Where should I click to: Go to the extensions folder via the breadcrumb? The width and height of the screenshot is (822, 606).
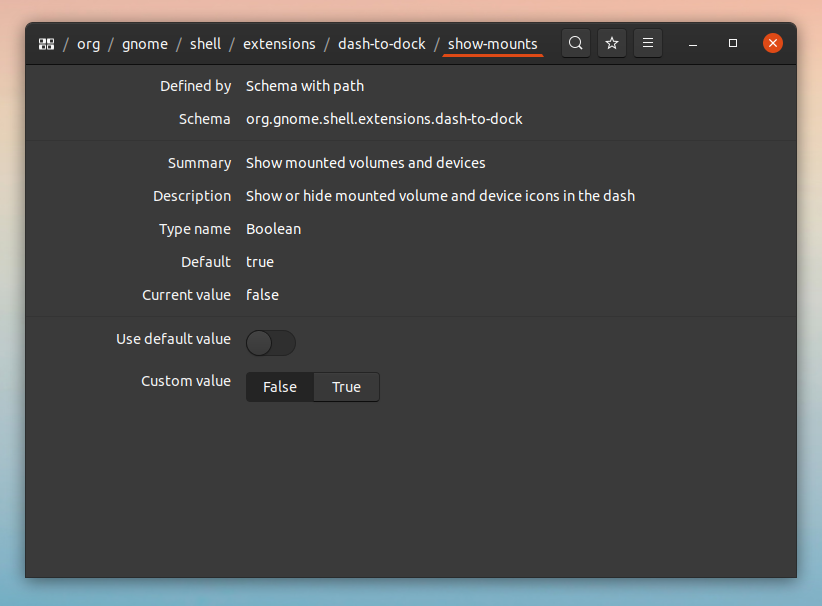(279, 43)
